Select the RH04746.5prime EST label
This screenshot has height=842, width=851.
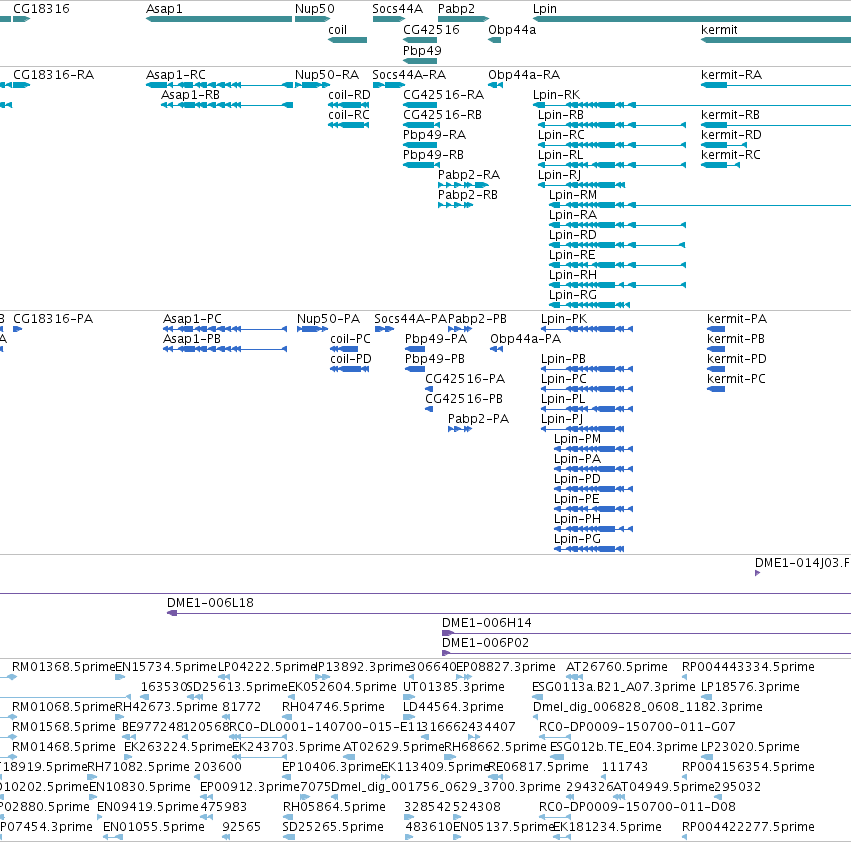pyautogui.click(x=333, y=707)
